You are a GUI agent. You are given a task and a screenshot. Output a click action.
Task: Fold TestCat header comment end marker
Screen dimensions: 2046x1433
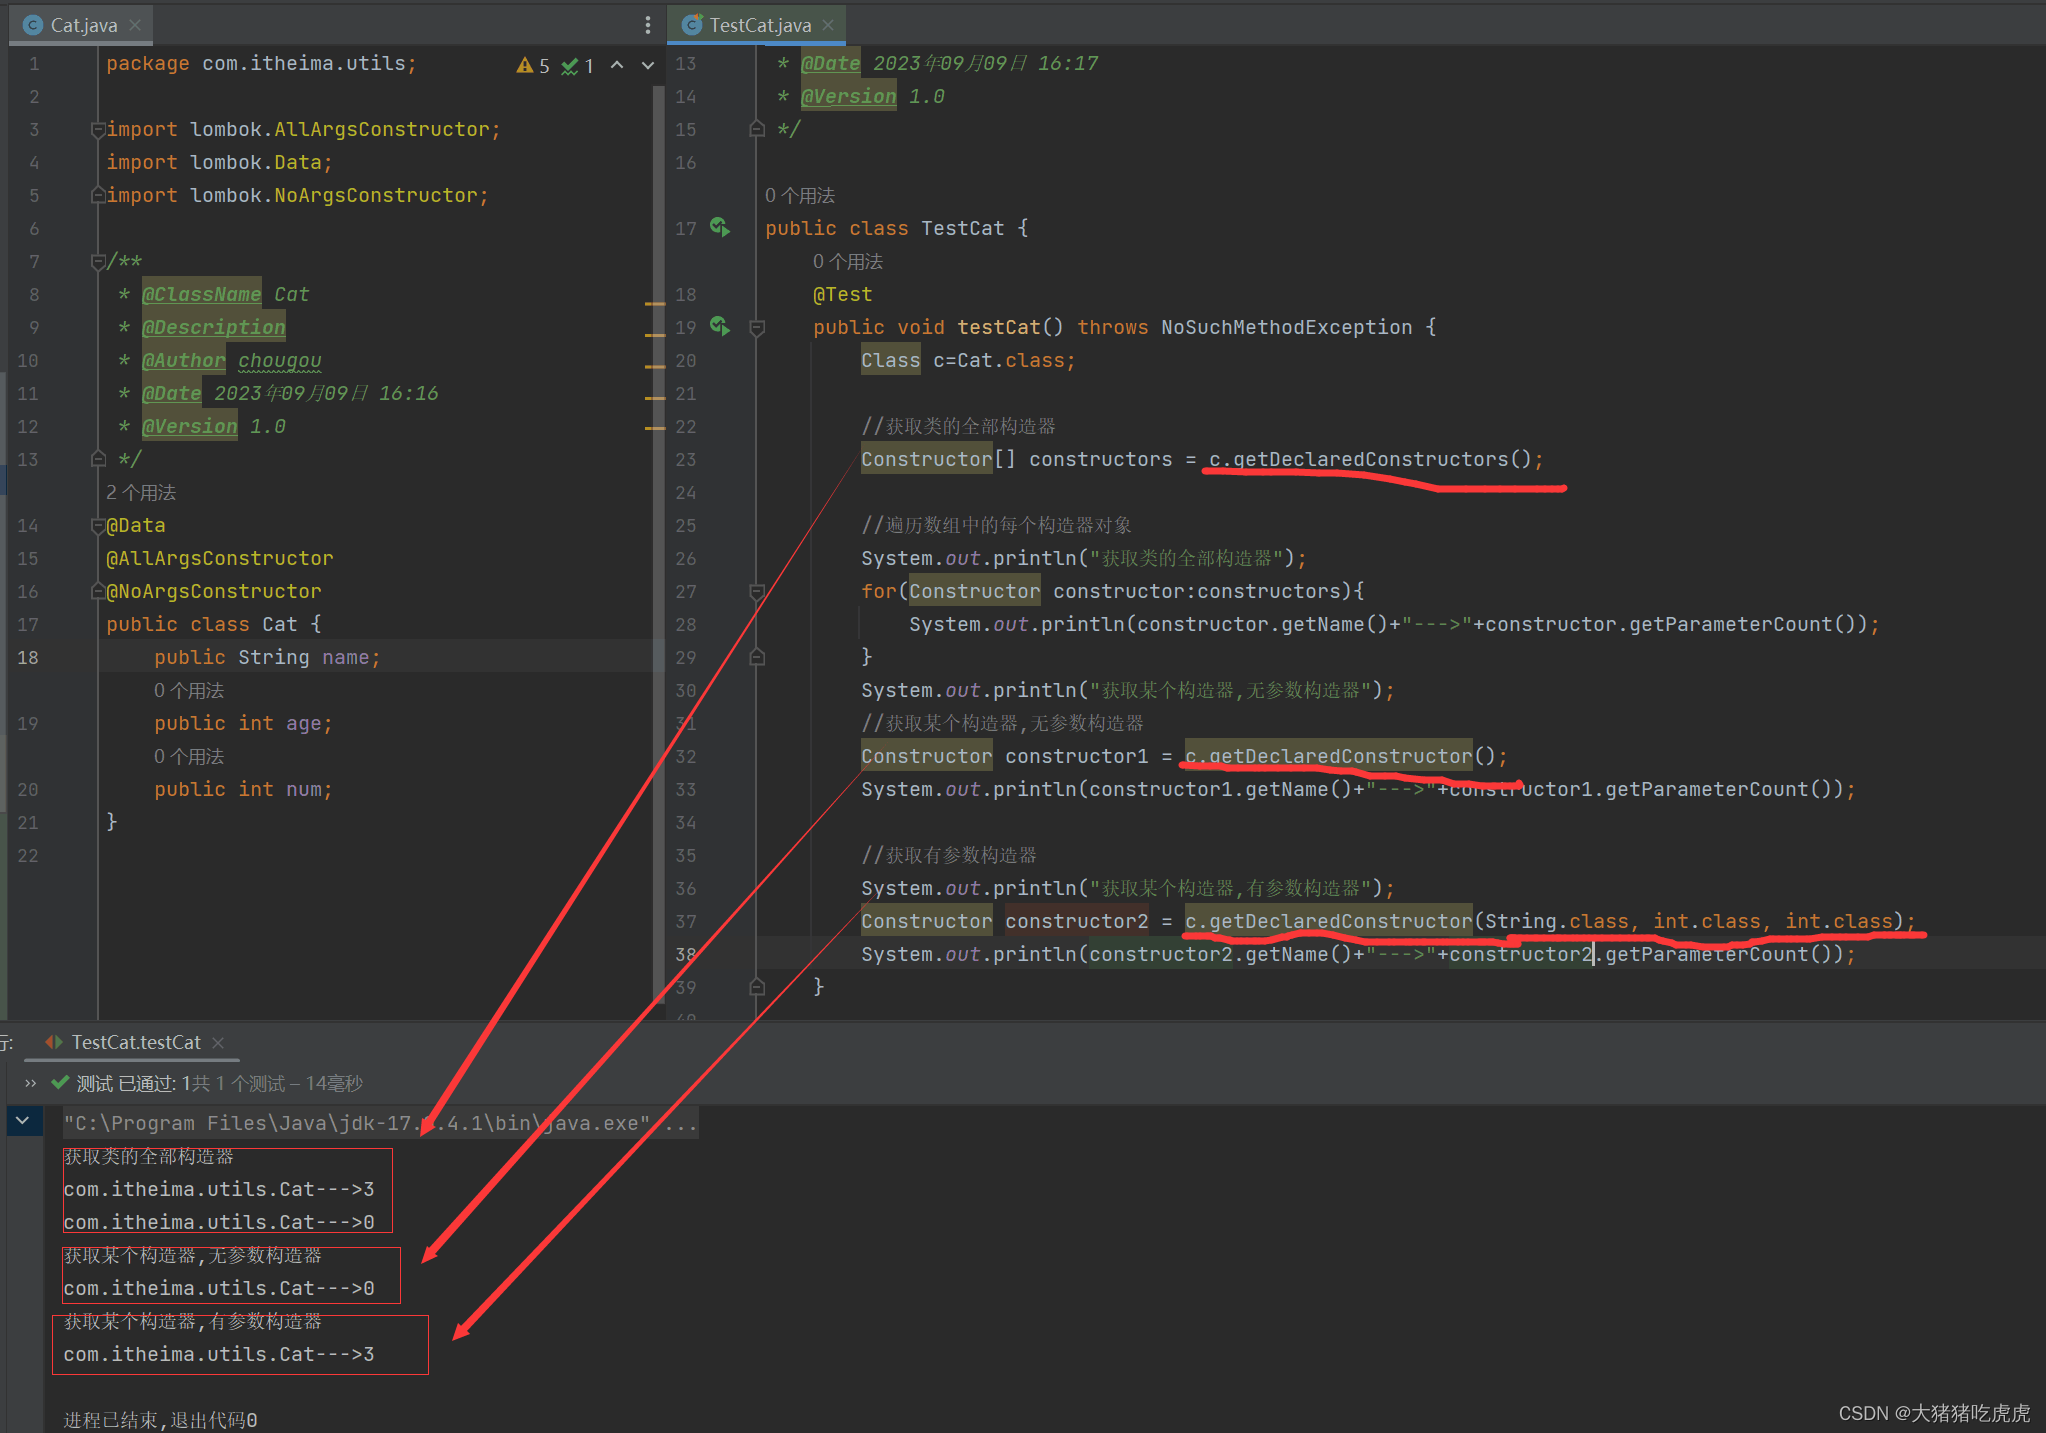click(x=757, y=129)
